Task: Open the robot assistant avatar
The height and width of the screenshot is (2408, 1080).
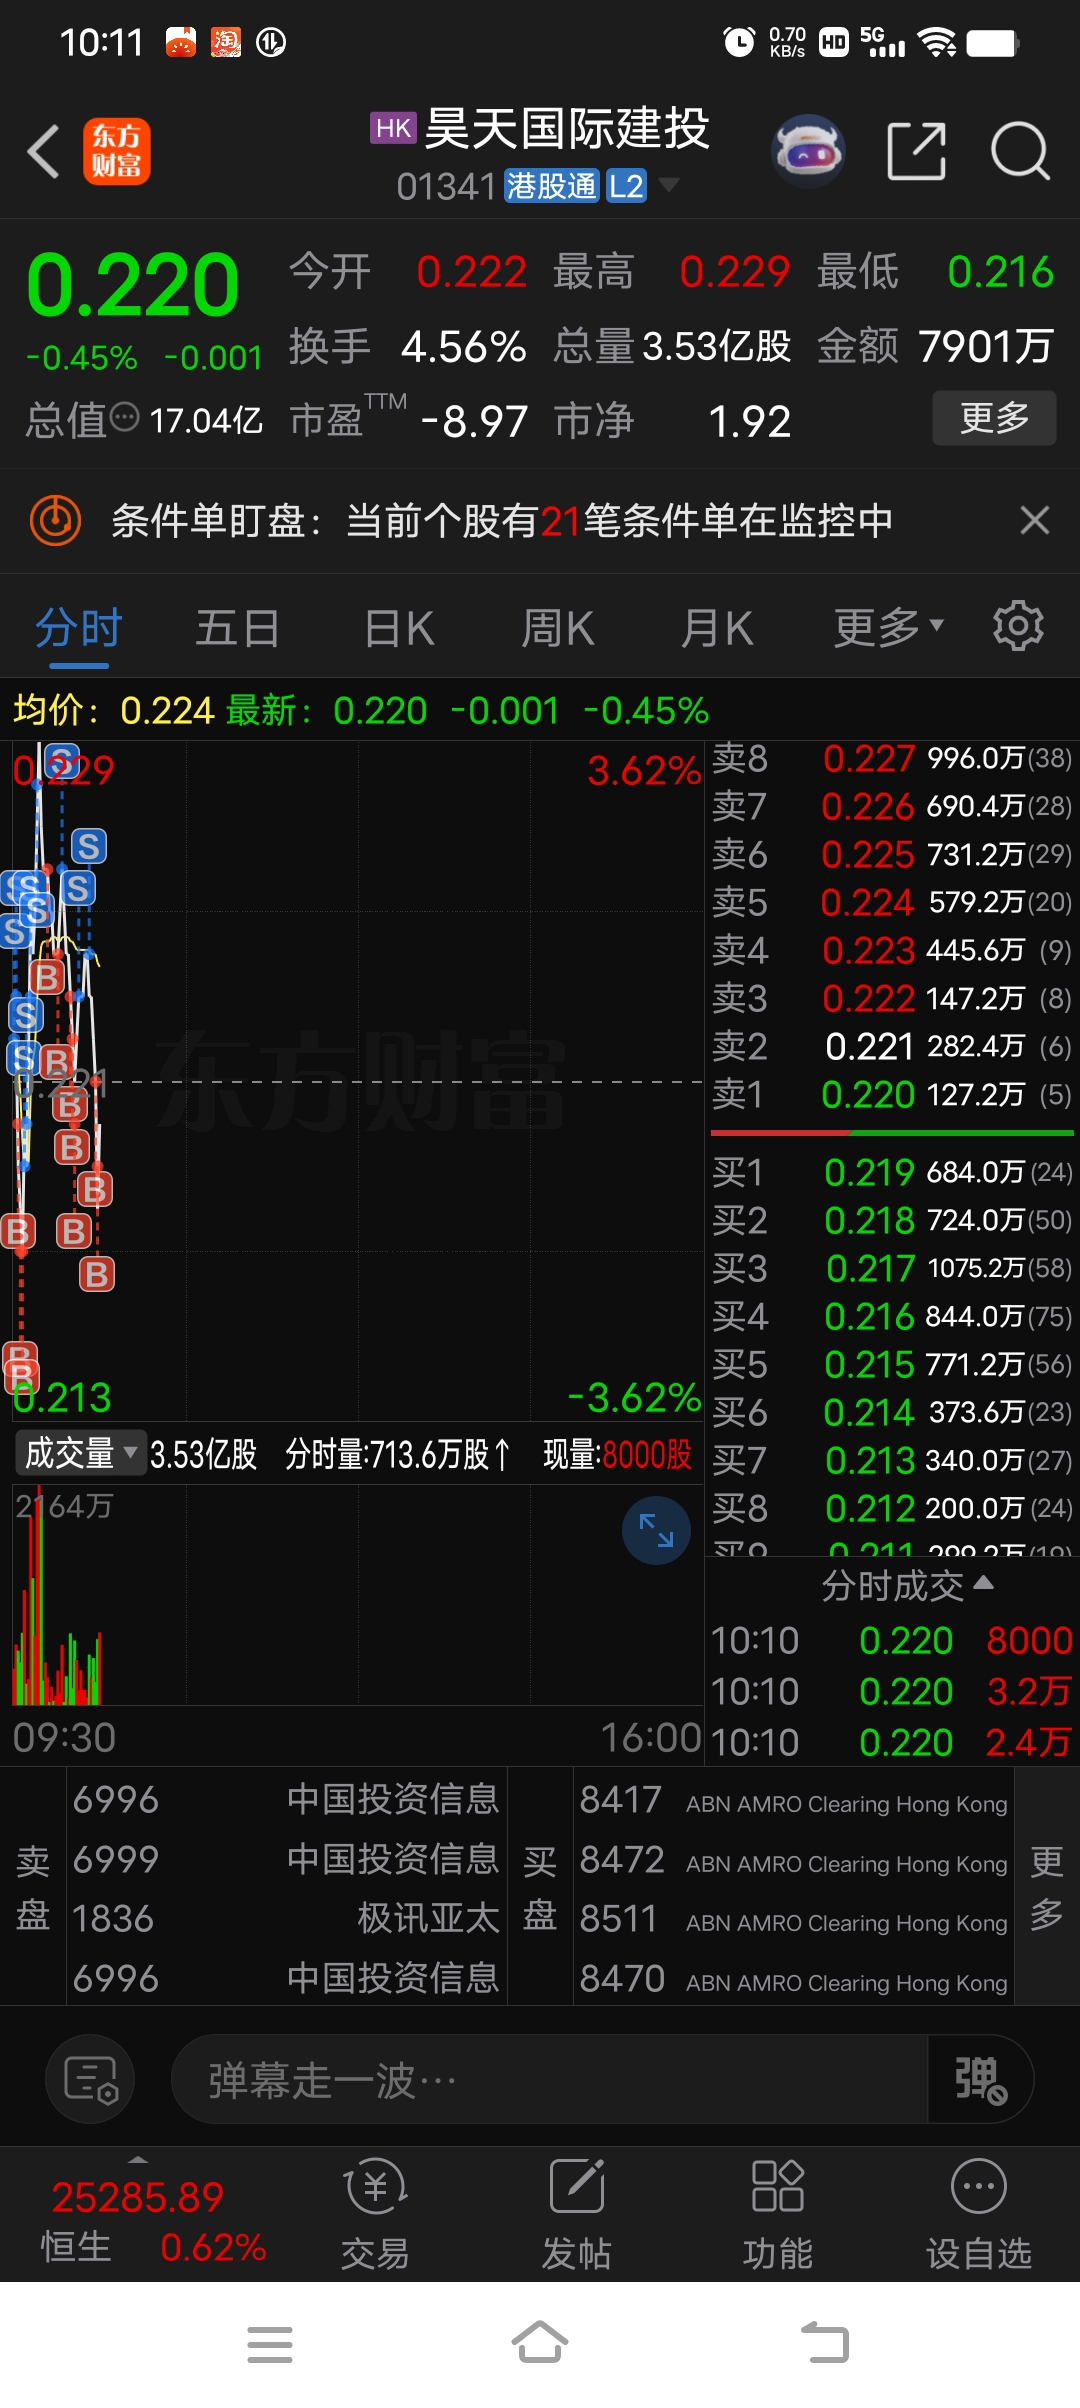Action: 808,151
